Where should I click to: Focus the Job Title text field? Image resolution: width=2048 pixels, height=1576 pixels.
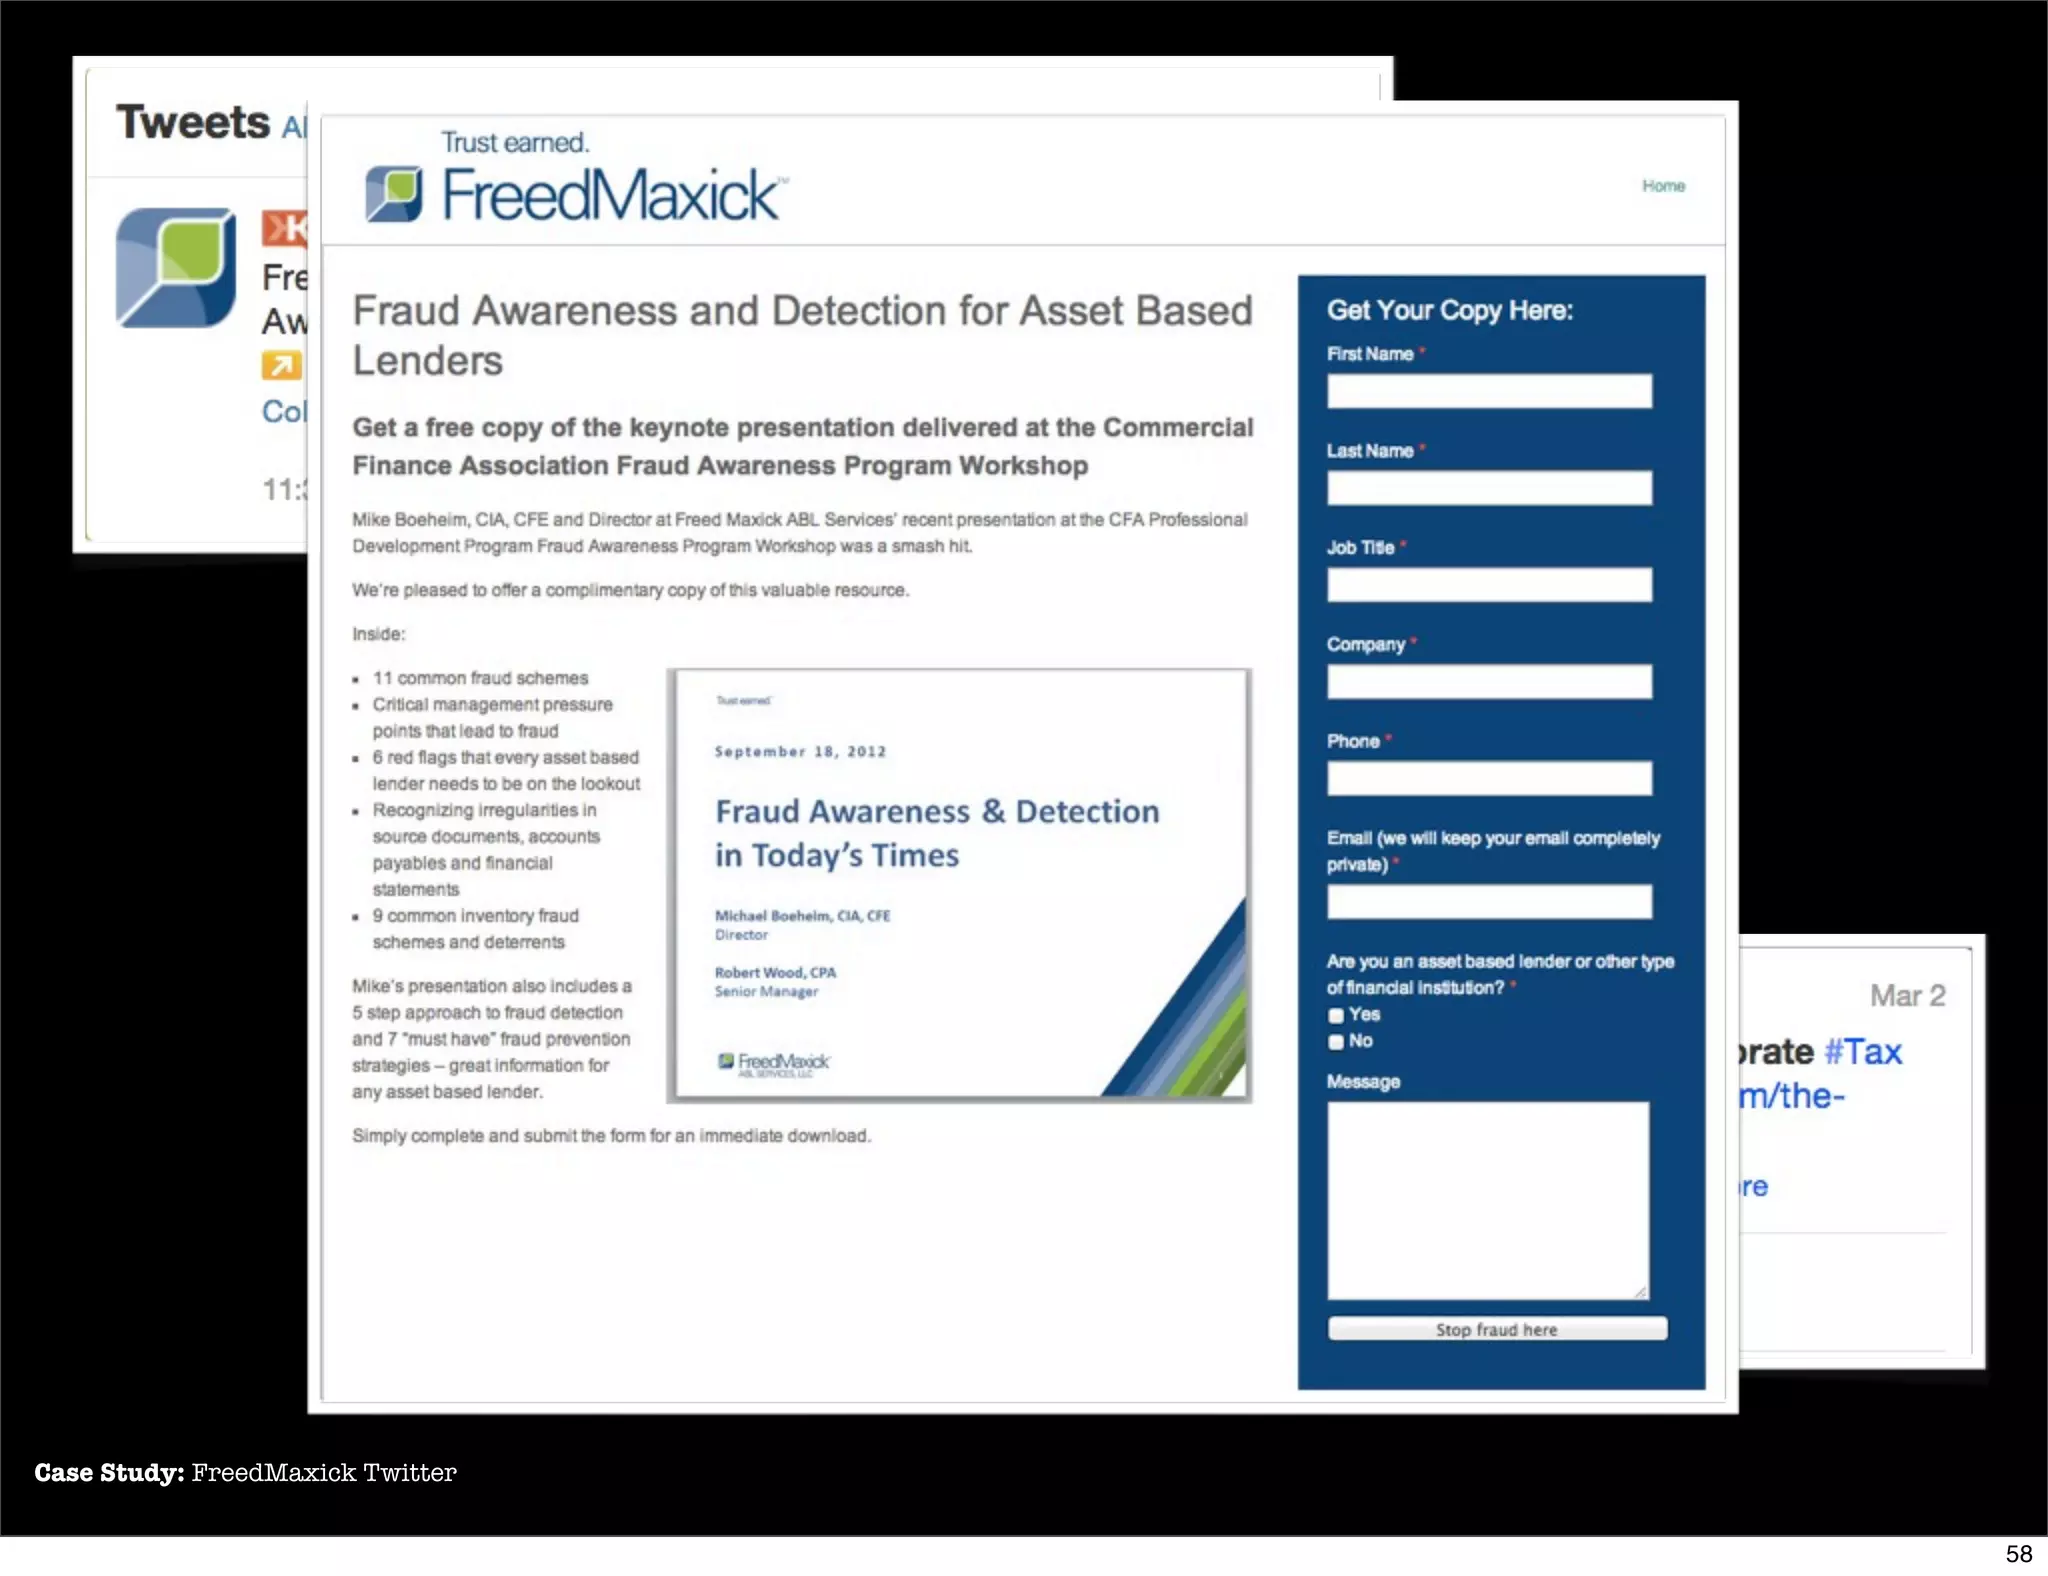1489,585
